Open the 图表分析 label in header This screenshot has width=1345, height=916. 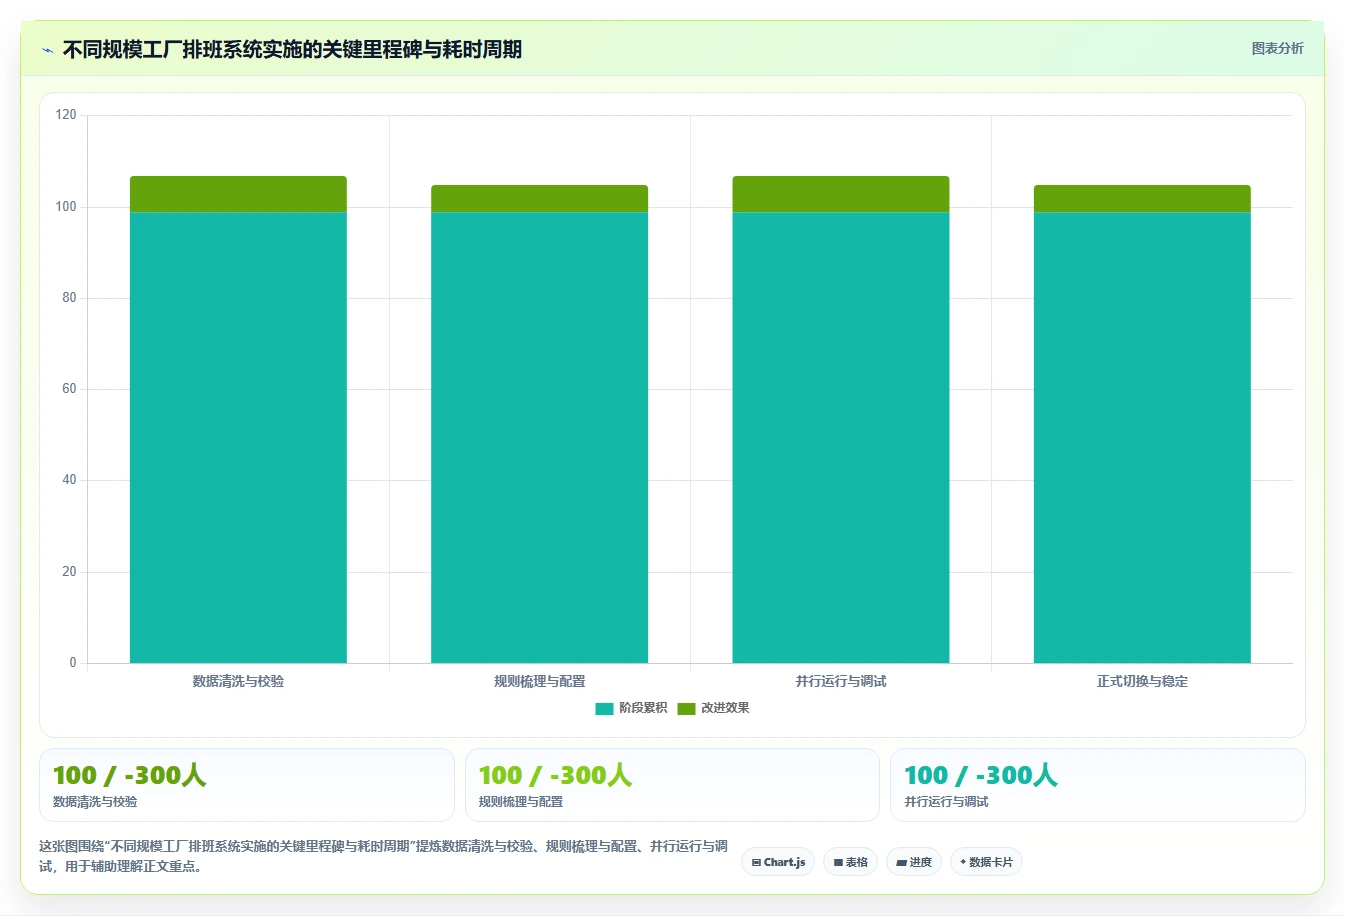tap(1277, 48)
